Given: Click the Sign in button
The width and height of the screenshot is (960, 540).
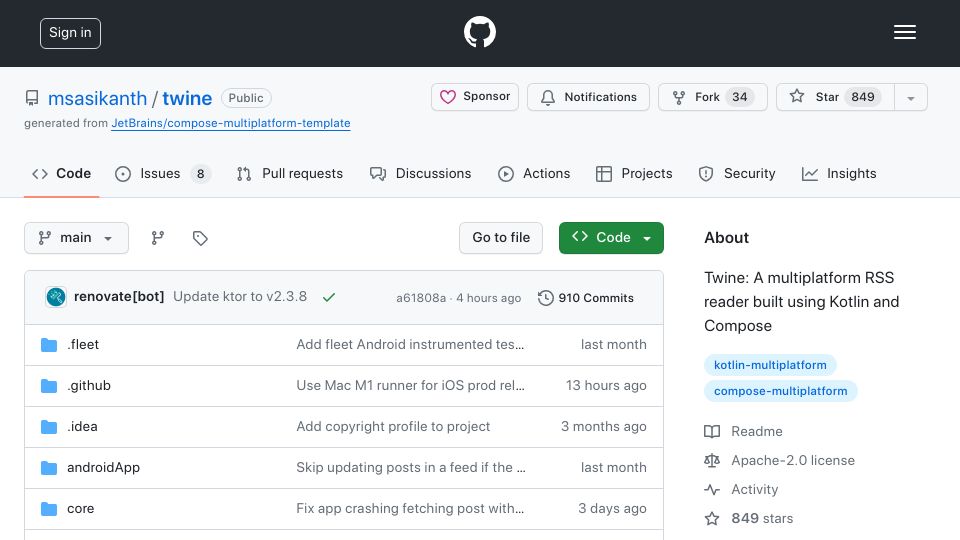Looking at the screenshot, I should coord(70,33).
